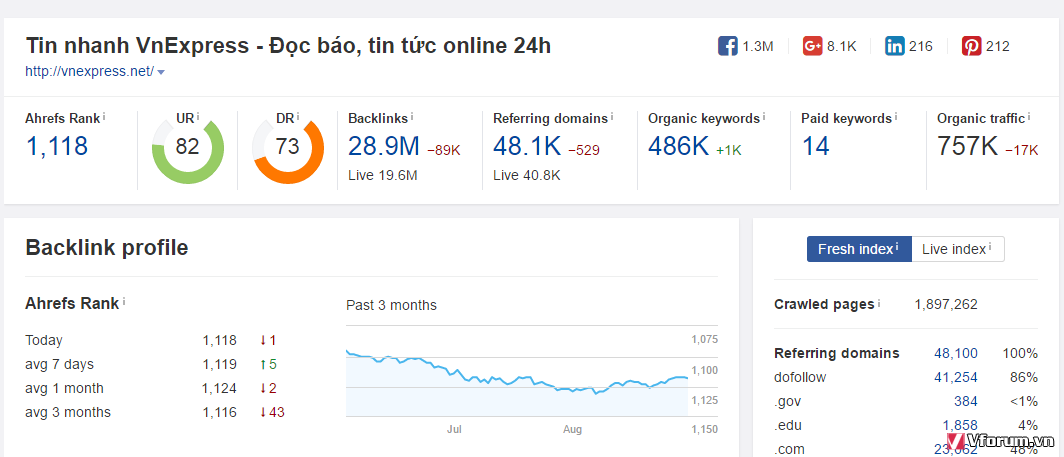Viewport: 1064px width, 457px height.
Task: Open the Backlinks 28.9M value
Action: pyautogui.click(x=383, y=146)
